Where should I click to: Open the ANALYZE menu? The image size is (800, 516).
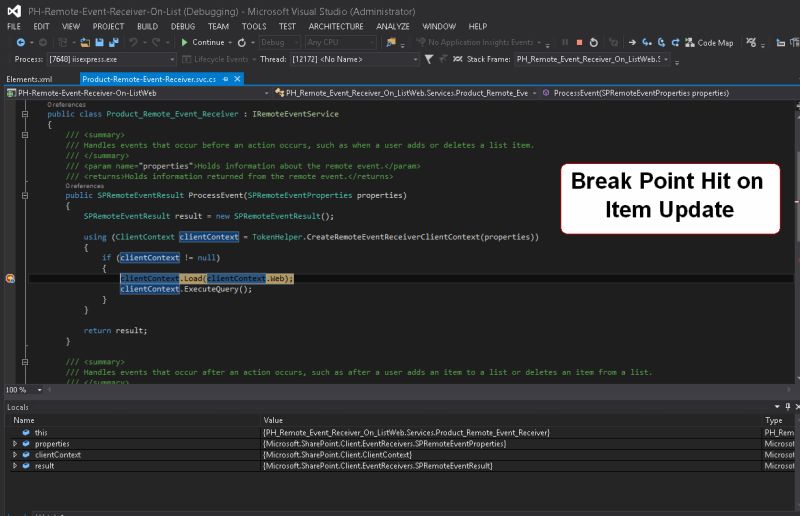(x=392, y=27)
